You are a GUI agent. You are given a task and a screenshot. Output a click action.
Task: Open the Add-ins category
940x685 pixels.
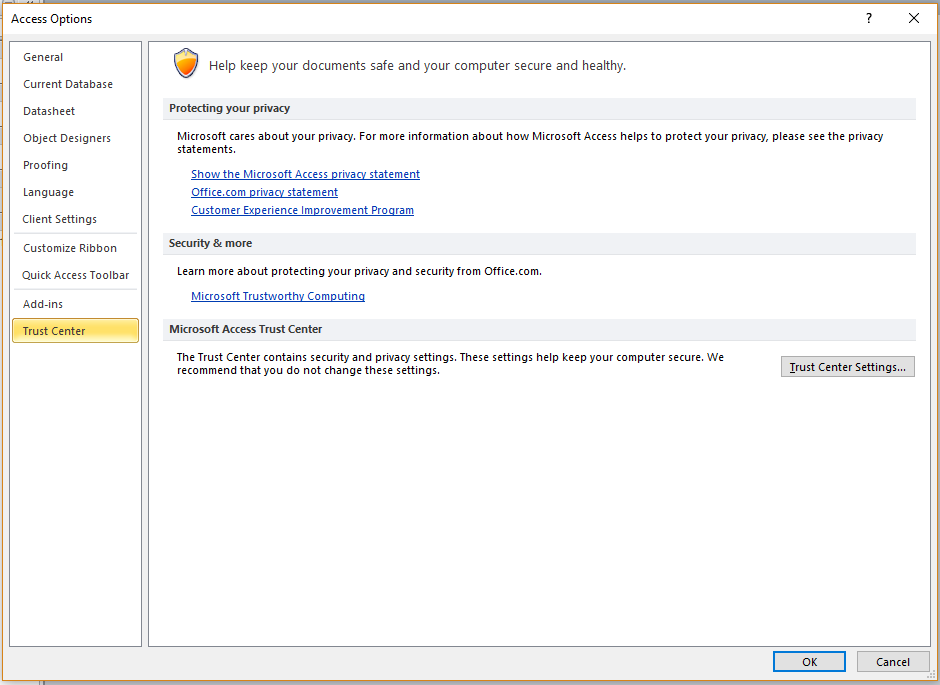tap(43, 304)
